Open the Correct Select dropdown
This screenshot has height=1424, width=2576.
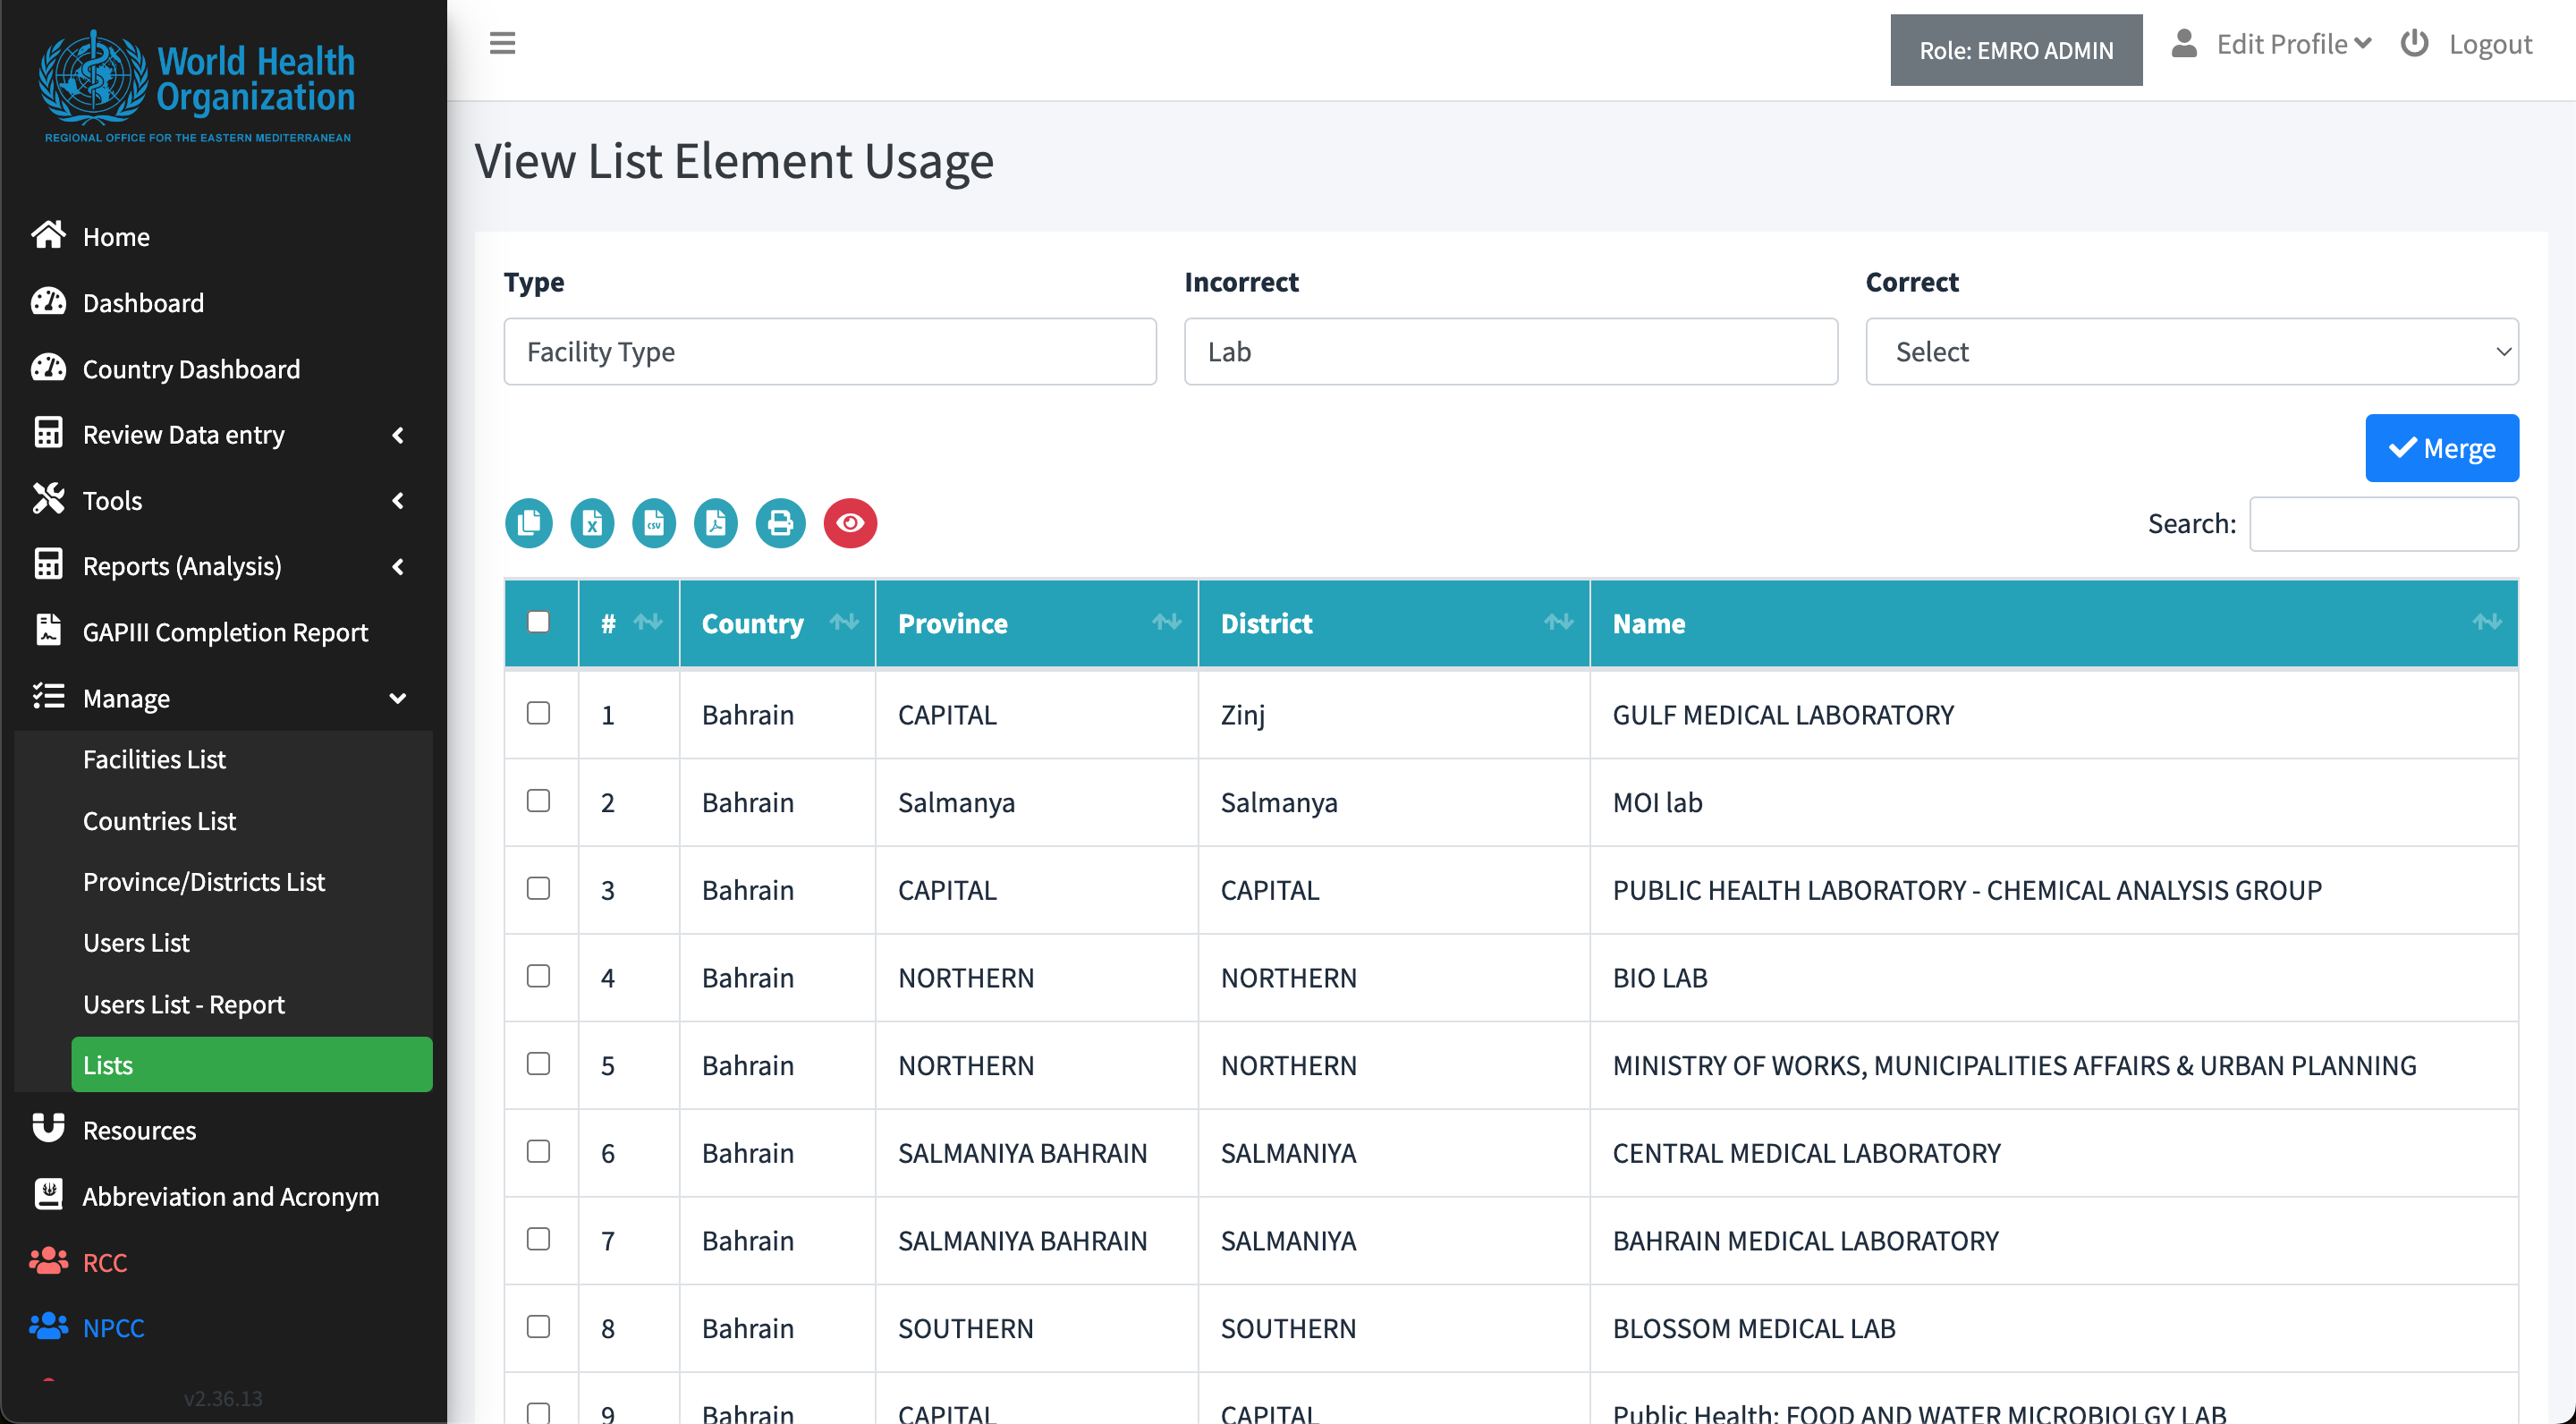pos(2191,352)
